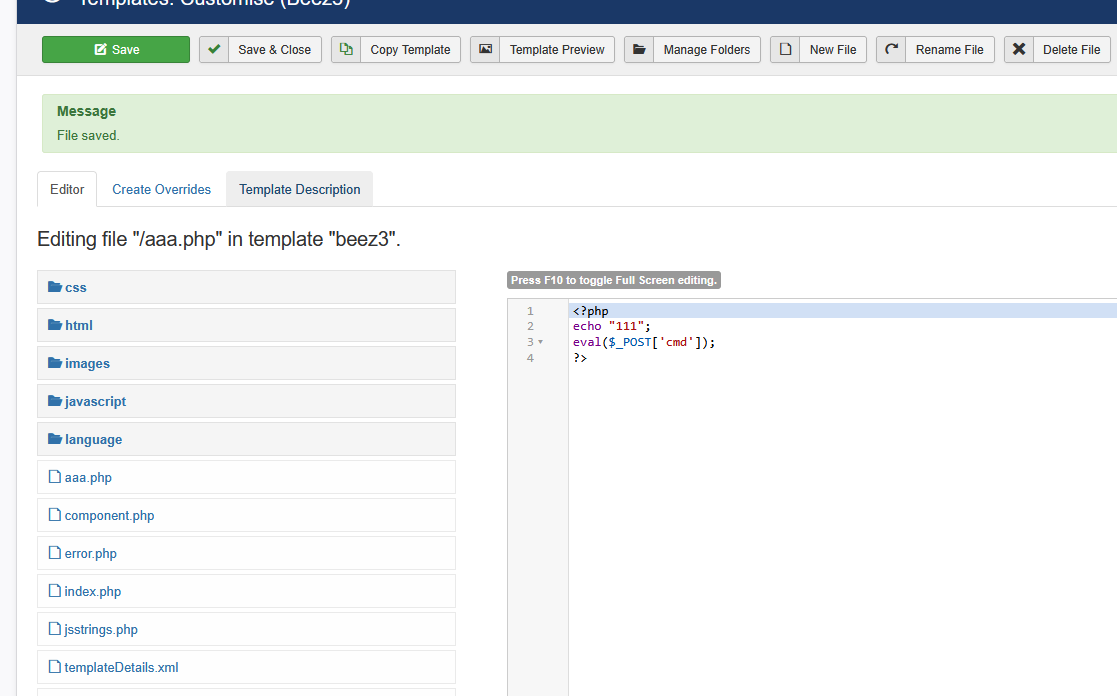Click the Template Preview image icon
Screen dimensions: 1117x696
coord(485,50)
